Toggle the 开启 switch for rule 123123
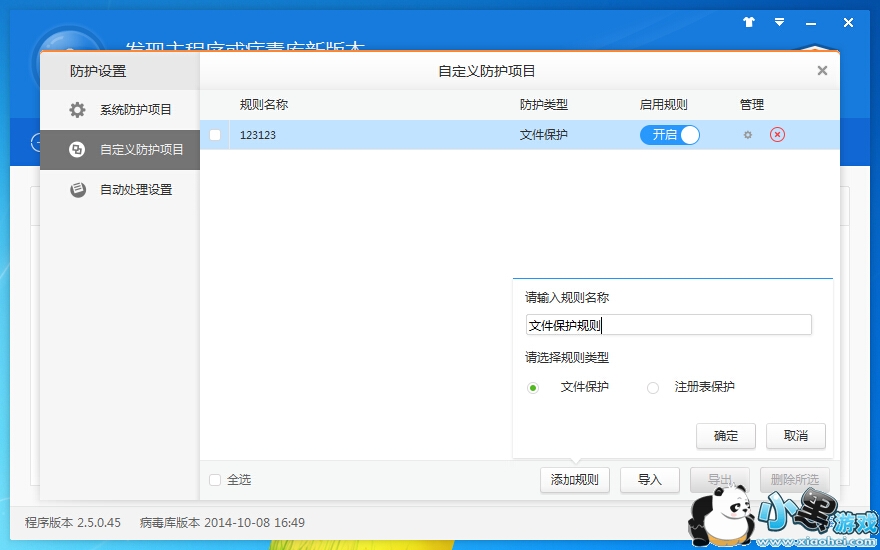Viewport: 880px width, 550px height. [x=670, y=135]
